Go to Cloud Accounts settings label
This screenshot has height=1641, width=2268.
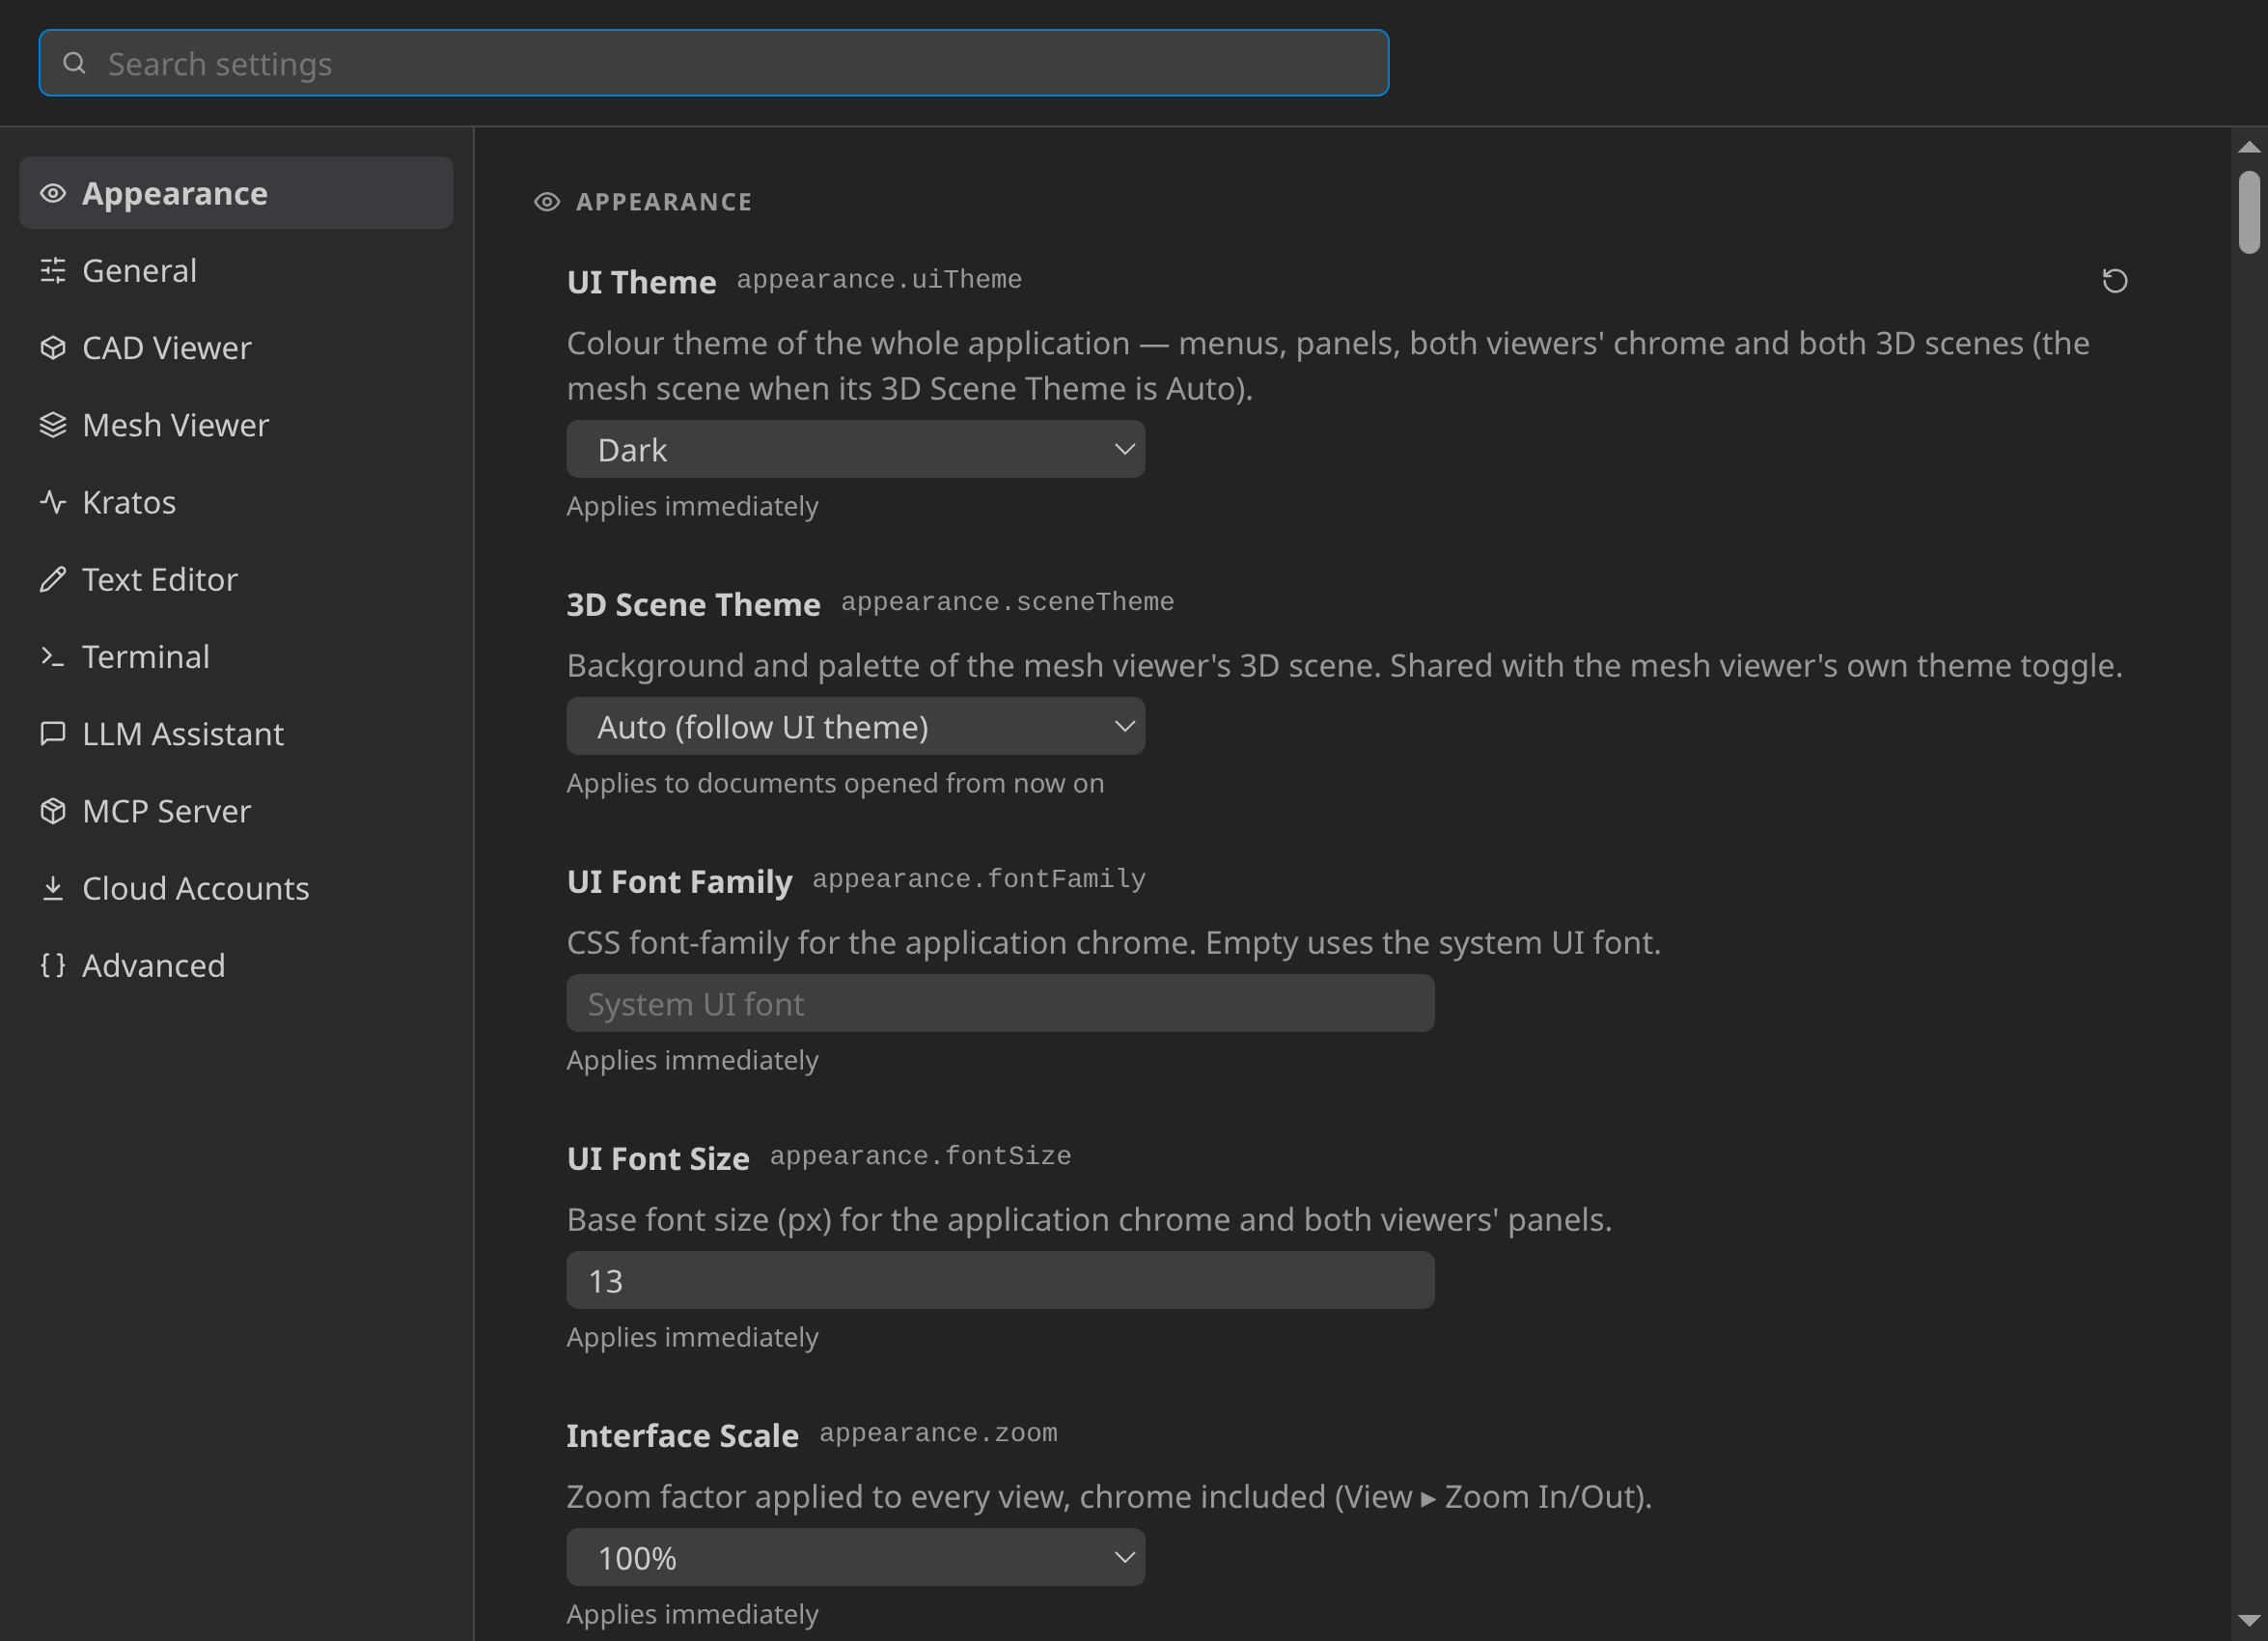[196, 889]
